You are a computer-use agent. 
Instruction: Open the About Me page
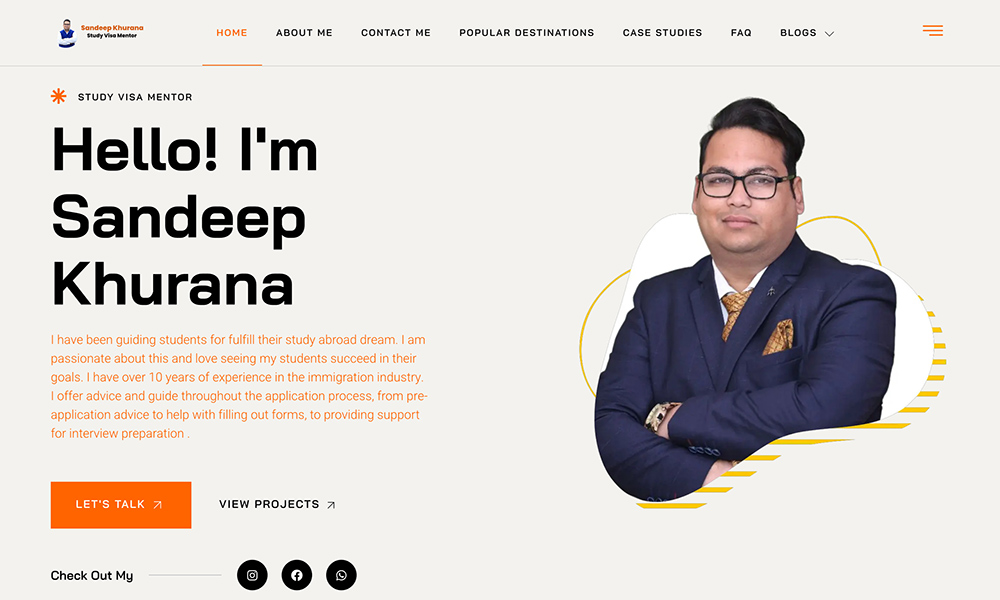(304, 33)
